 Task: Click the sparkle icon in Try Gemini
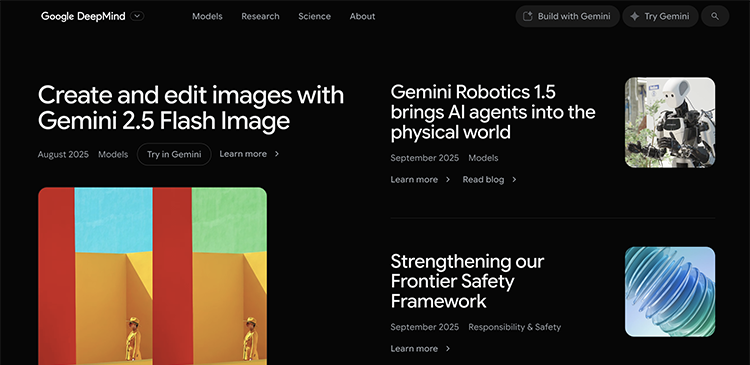point(634,16)
